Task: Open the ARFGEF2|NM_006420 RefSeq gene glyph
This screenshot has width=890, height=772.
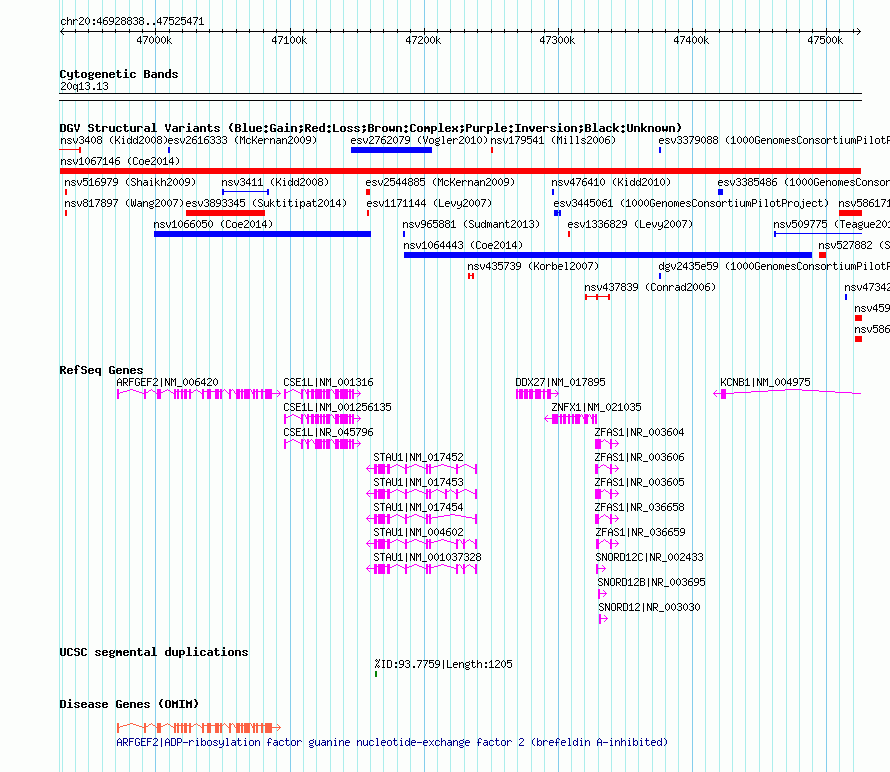Action: (199, 394)
